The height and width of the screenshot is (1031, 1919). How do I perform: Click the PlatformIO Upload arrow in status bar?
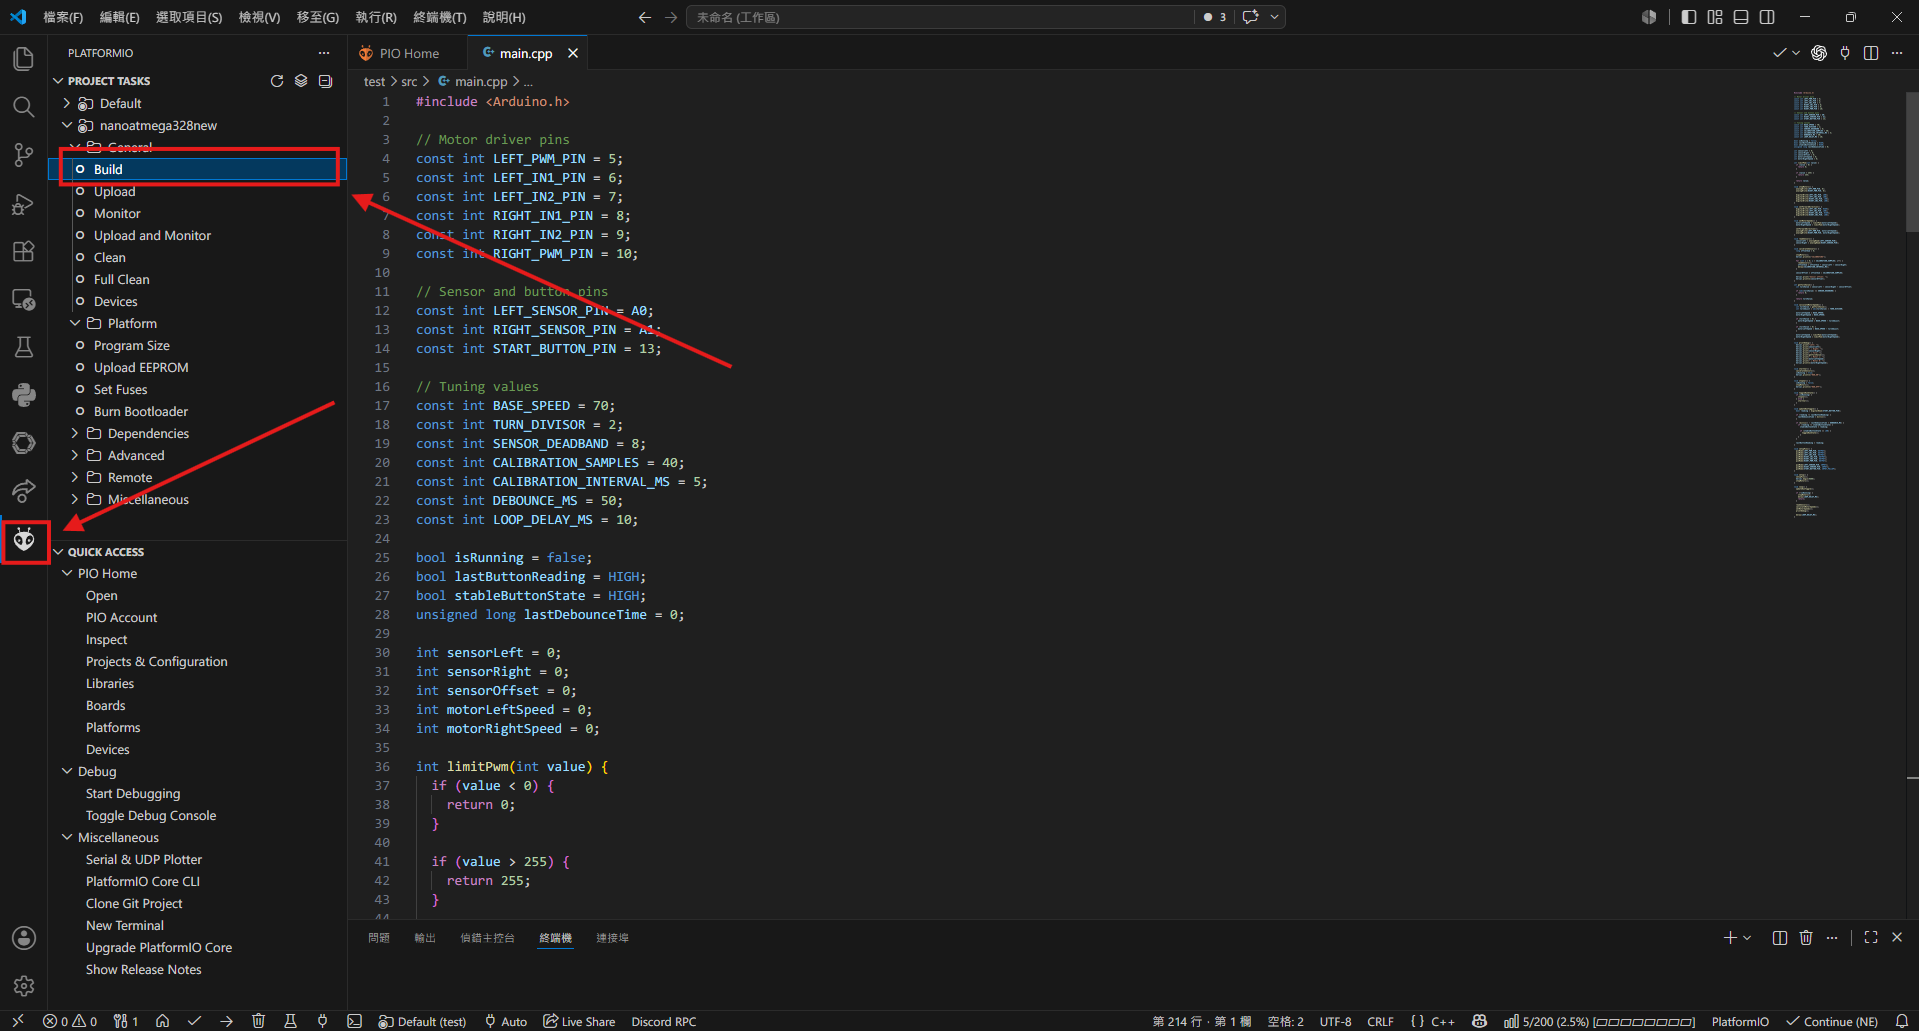[x=226, y=1021]
